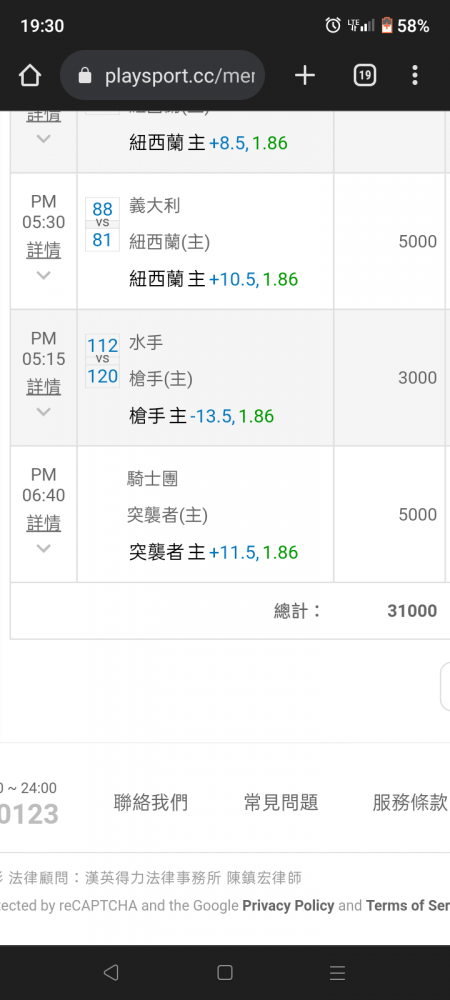Expand the chevron under PM 05:15 row
The height and width of the screenshot is (1000, 450).
43,412
